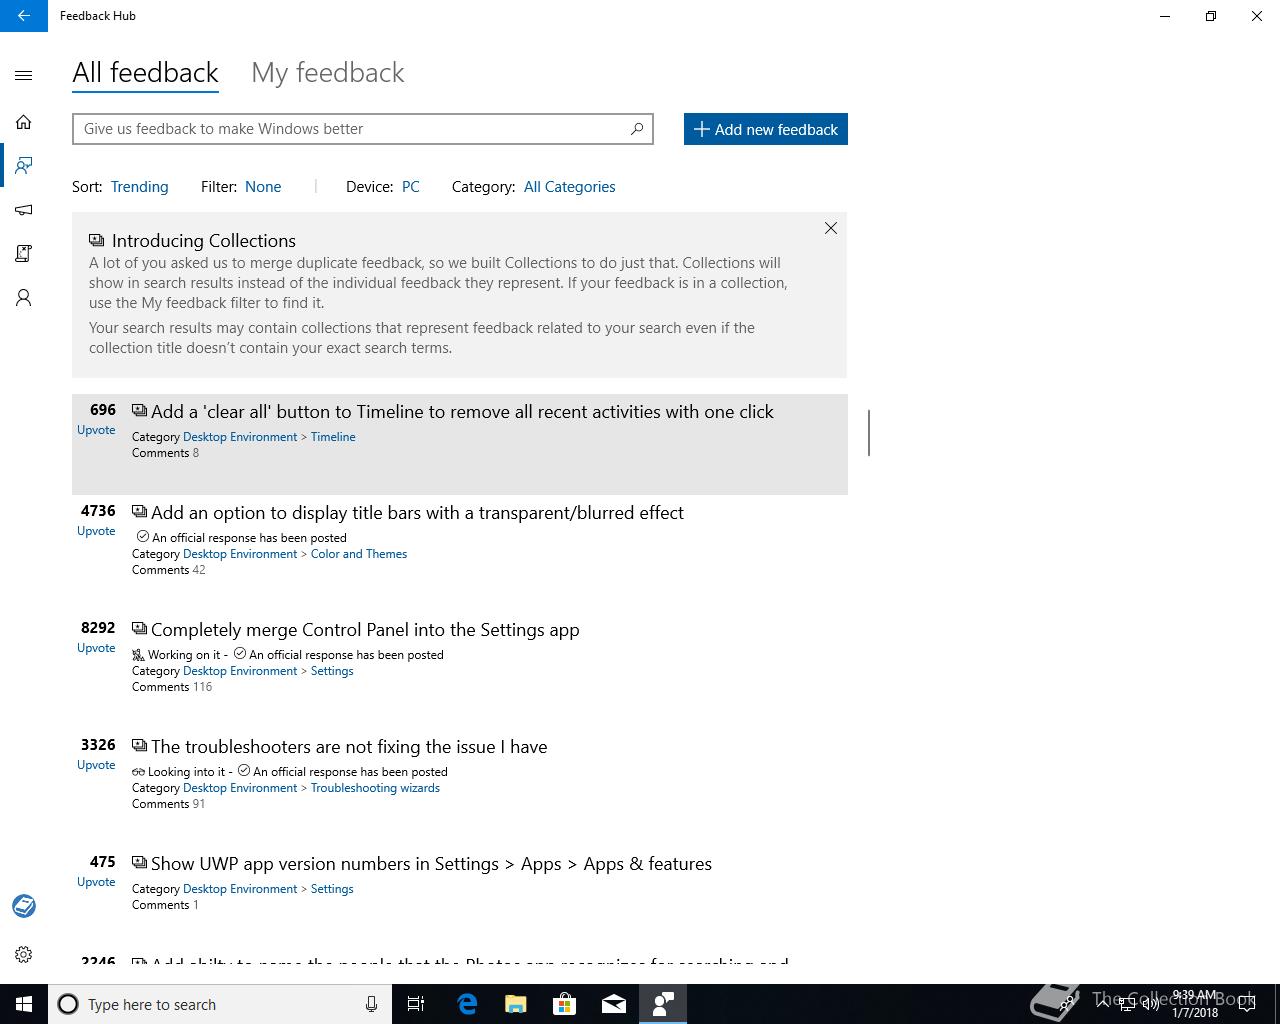1280x1024 pixels.
Task: Click the 4736 vote count
Action: coord(98,511)
